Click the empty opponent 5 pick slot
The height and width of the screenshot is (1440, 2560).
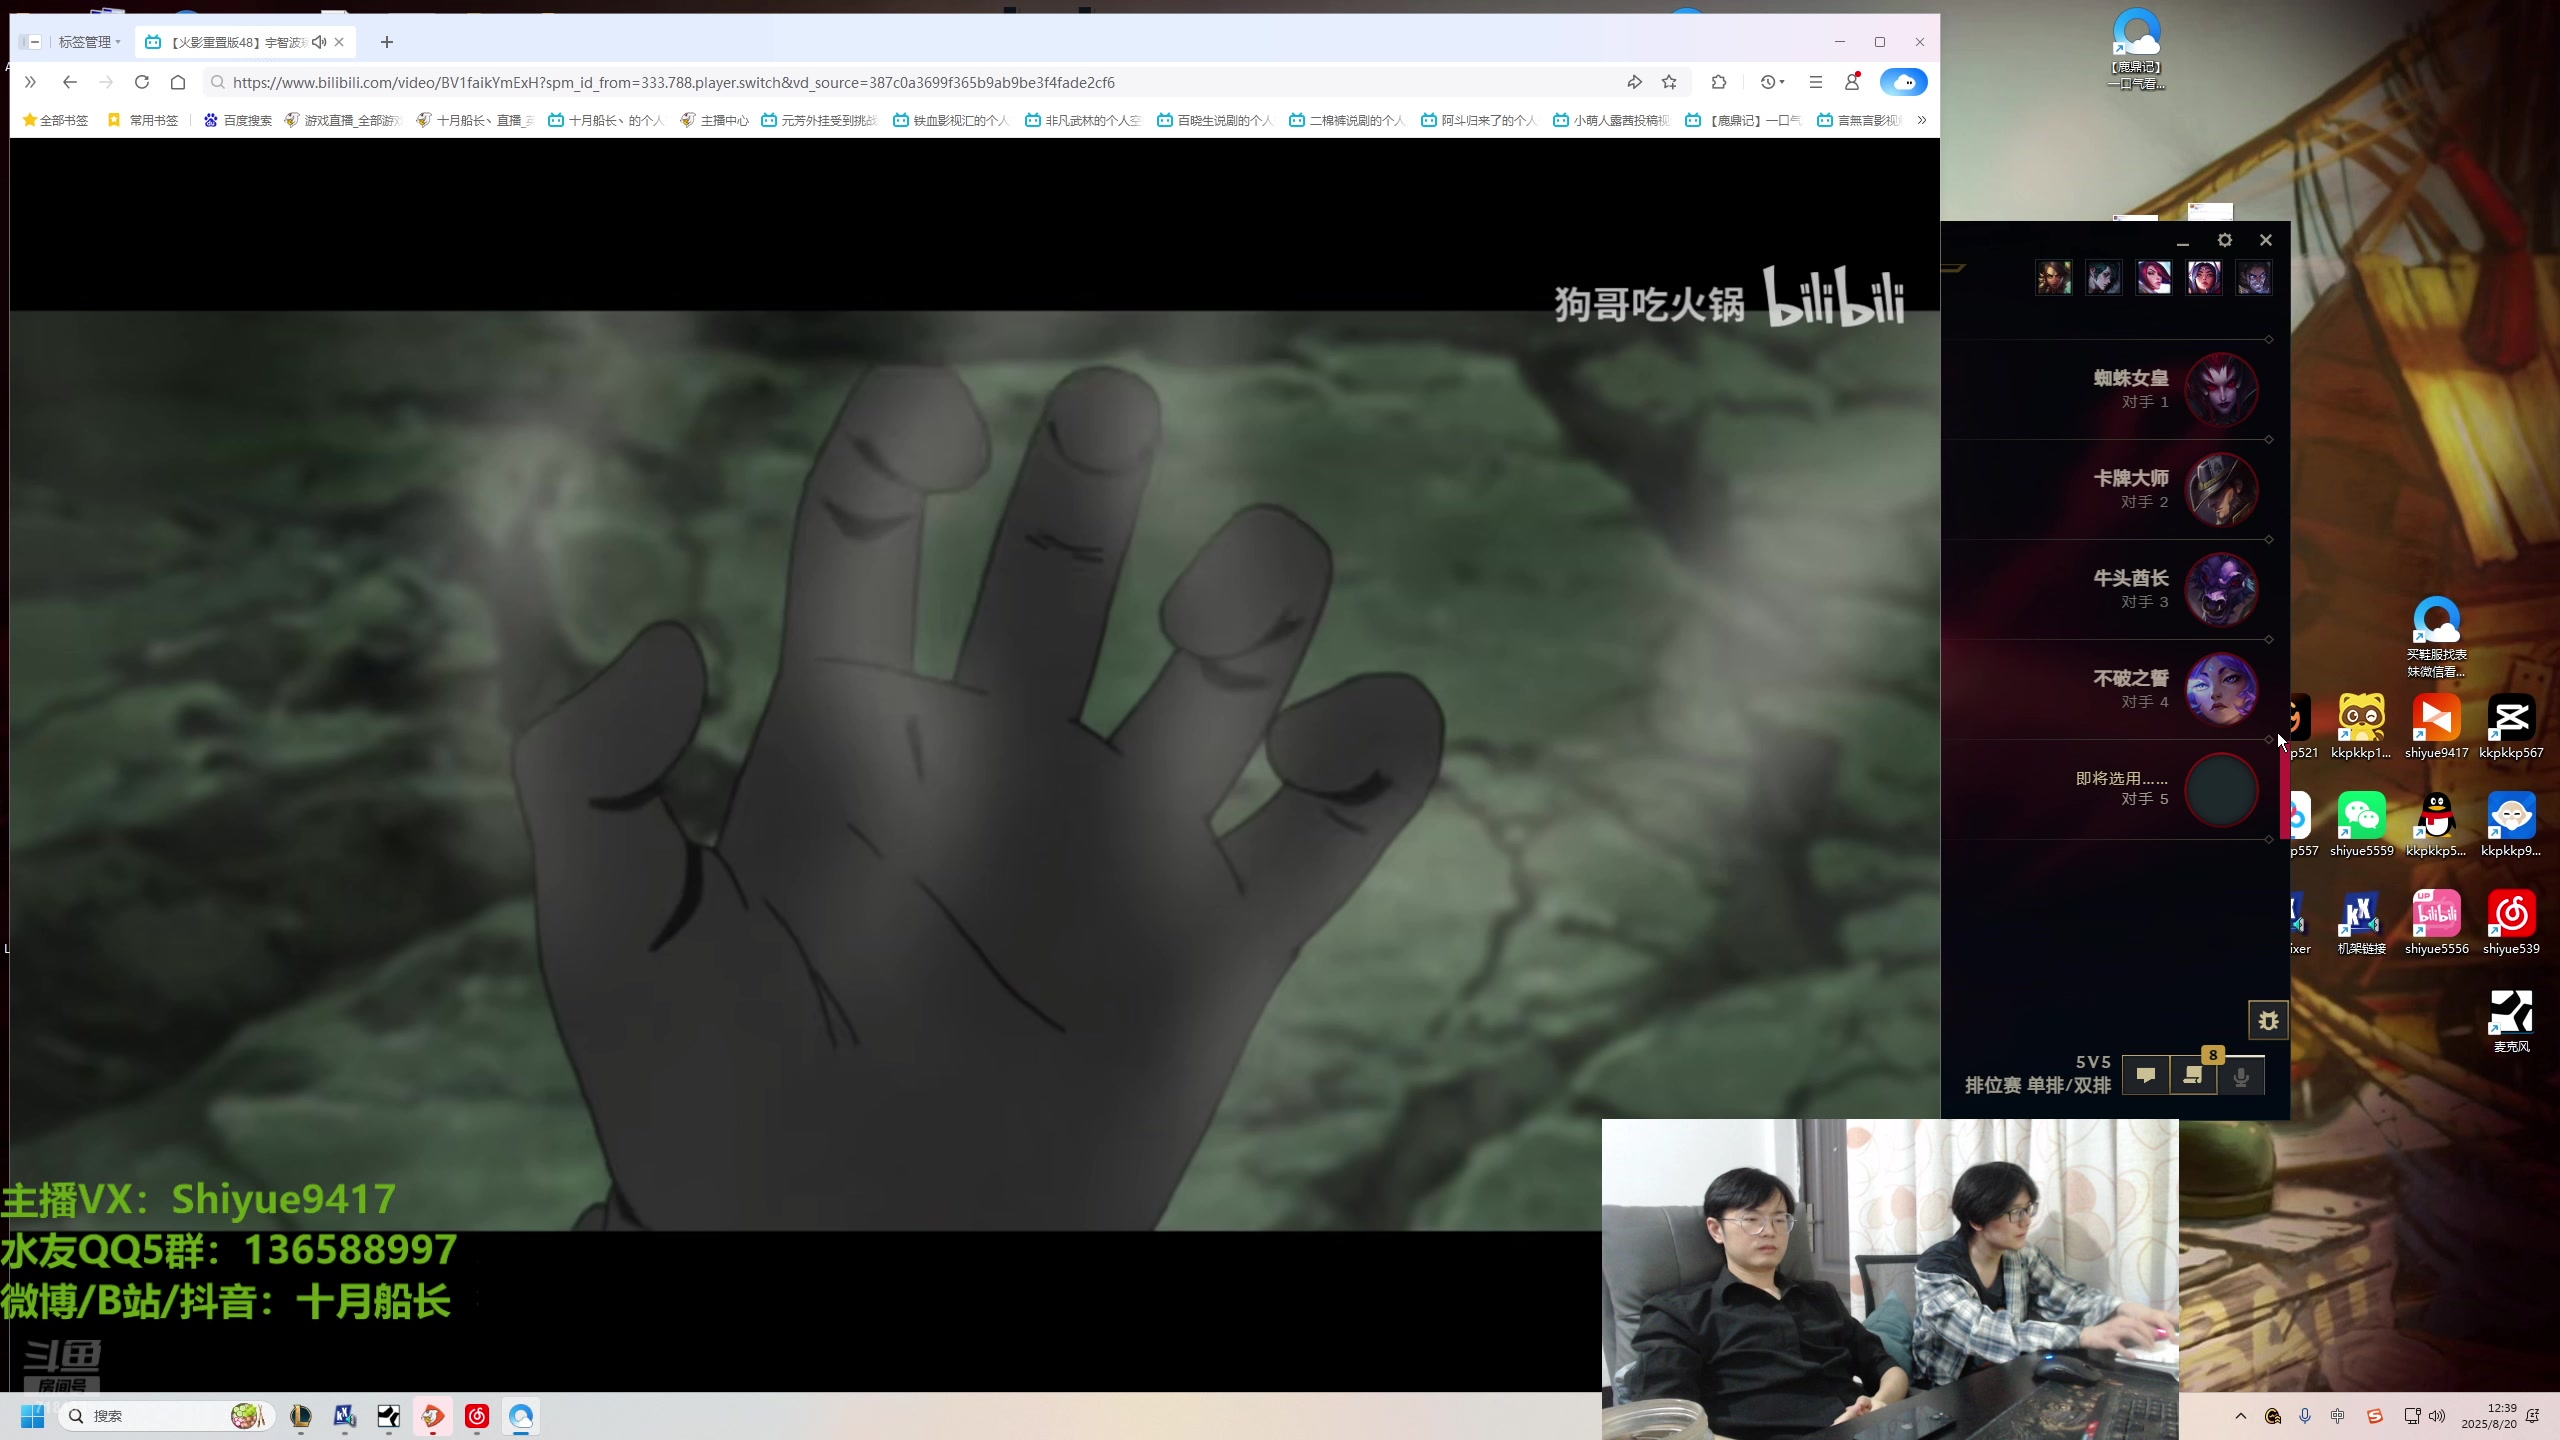[2221, 790]
